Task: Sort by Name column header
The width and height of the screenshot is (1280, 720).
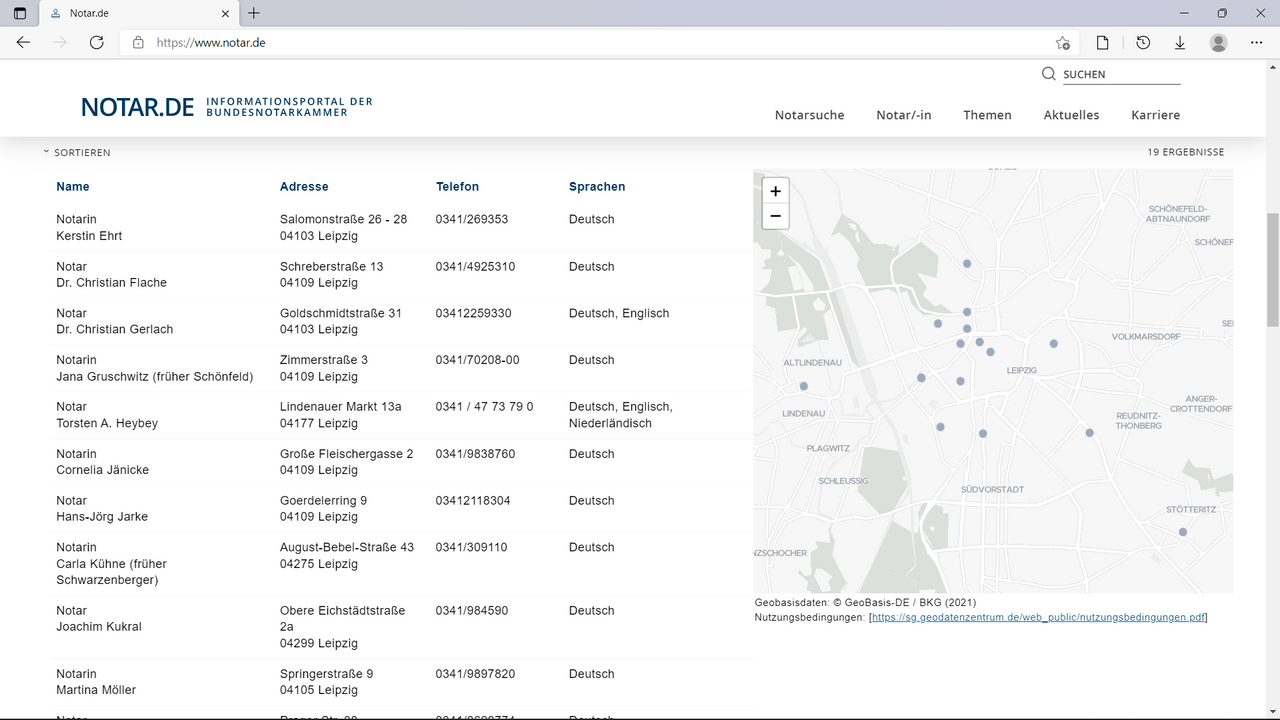Action: point(73,187)
